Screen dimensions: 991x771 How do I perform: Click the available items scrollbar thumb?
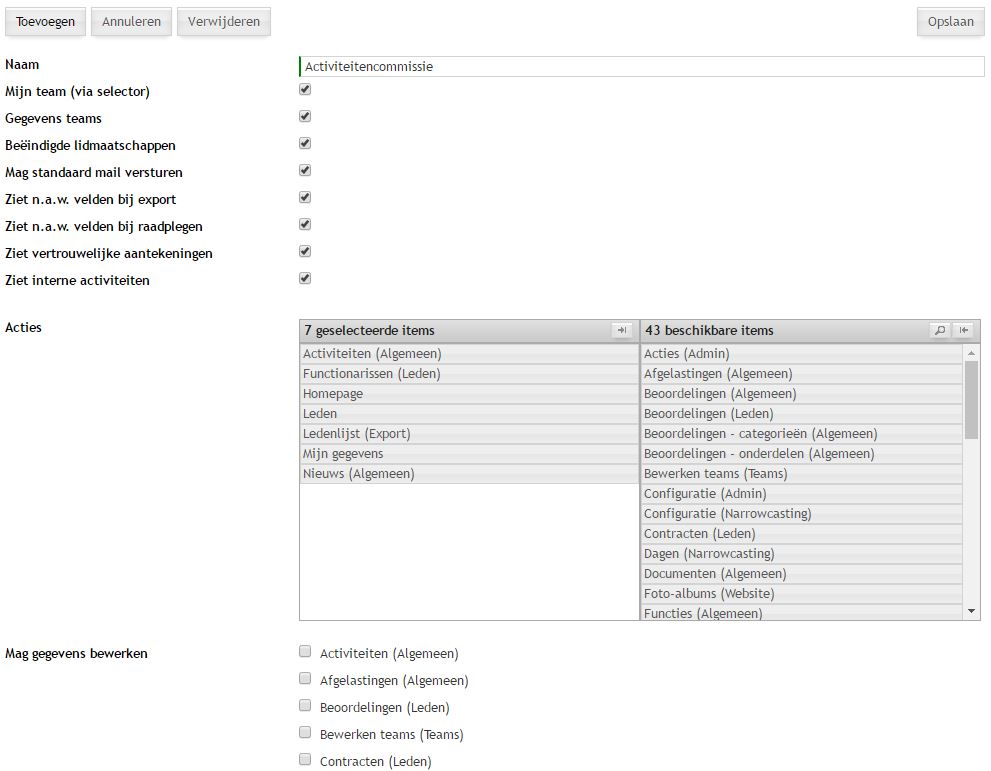[971, 400]
